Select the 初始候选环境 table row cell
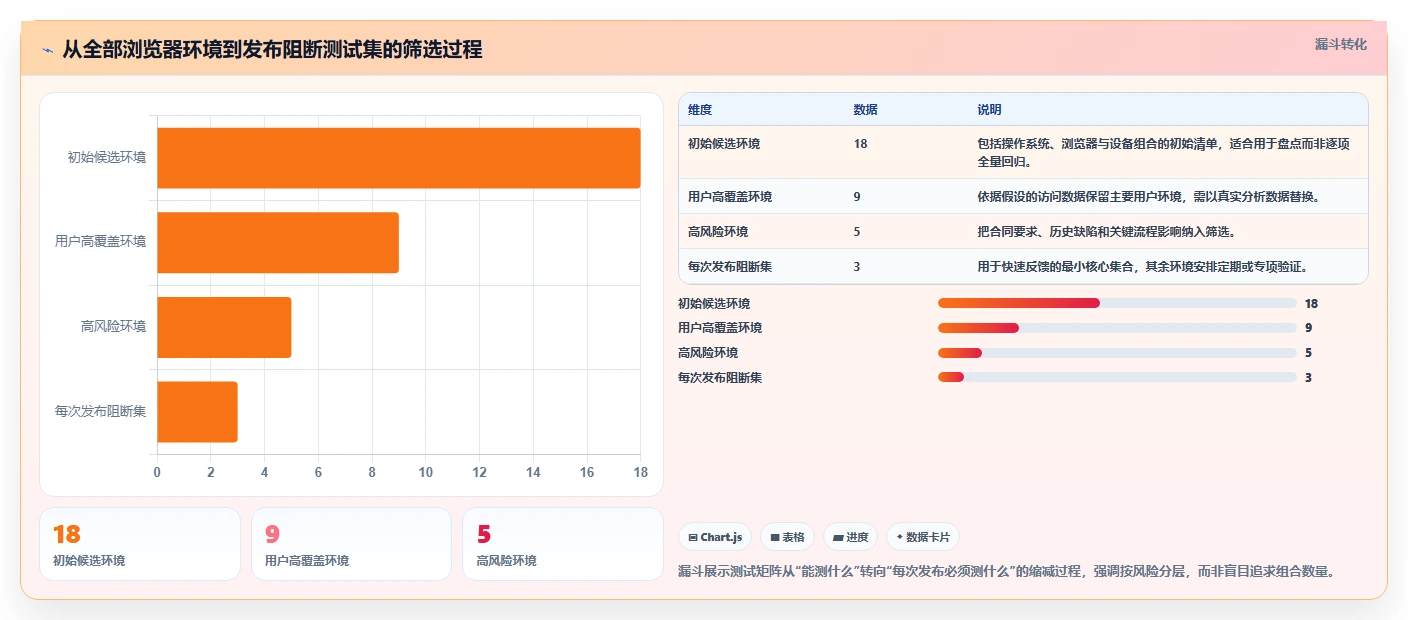 pos(724,144)
